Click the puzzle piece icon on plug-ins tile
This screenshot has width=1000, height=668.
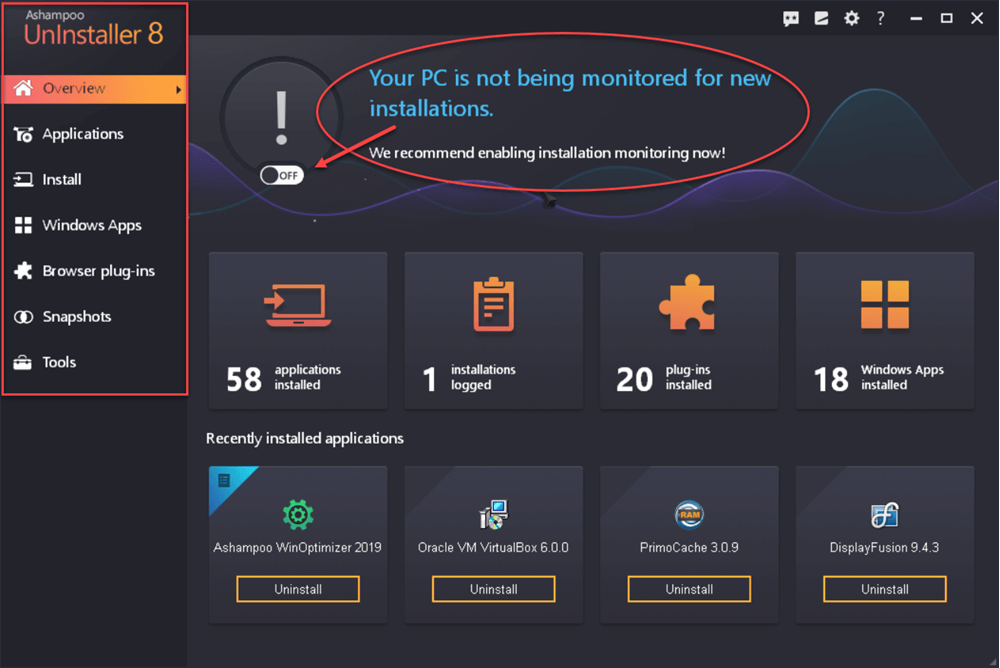pos(688,302)
